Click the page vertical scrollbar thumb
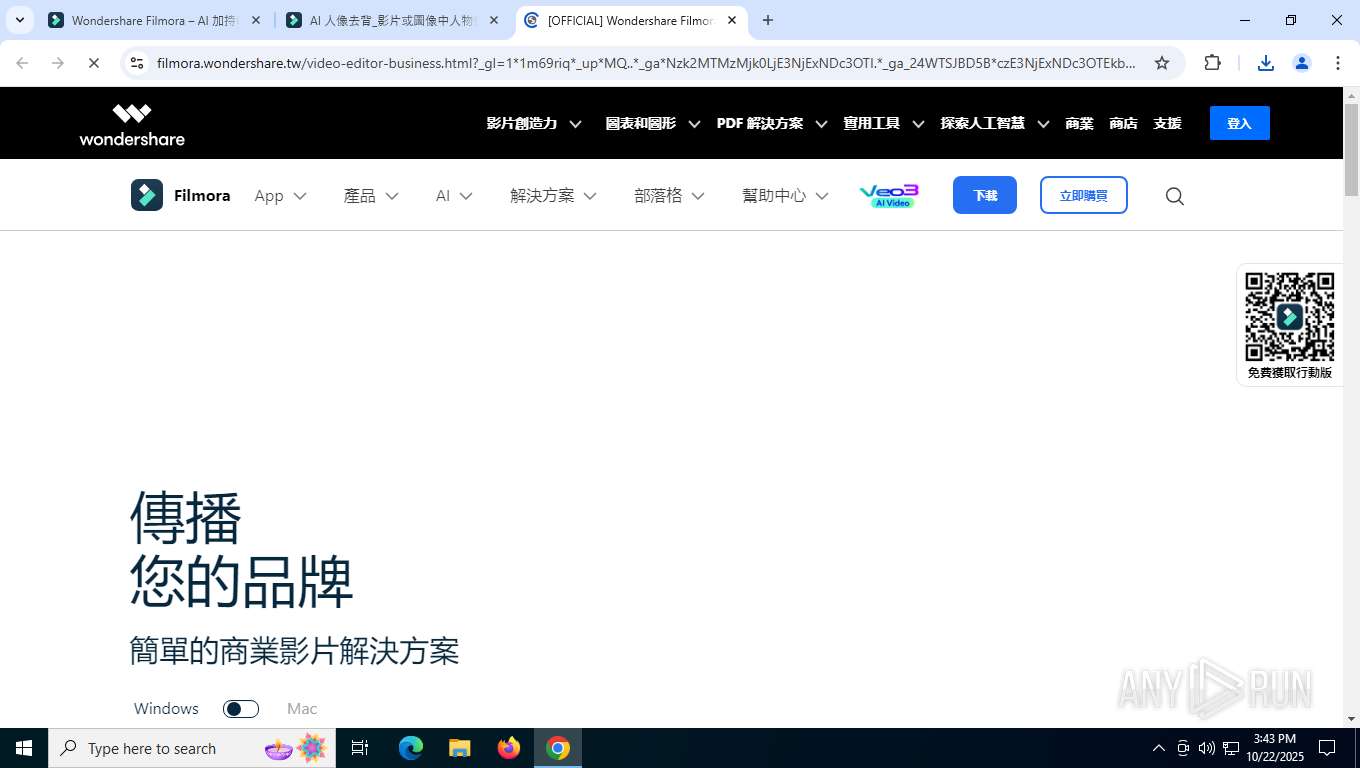The height and width of the screenshot is (768, 1360). click(1351, 150)
